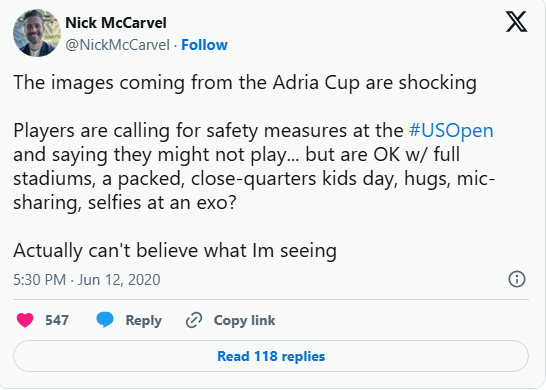Click the pink heart like icon

(25, 320)
